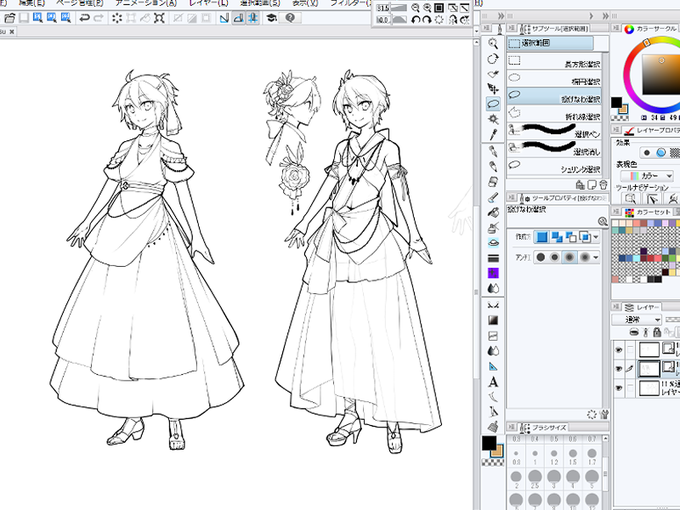
Task: Select the Gradient tool
Action: pyautogui.click(x=493, y=320)
